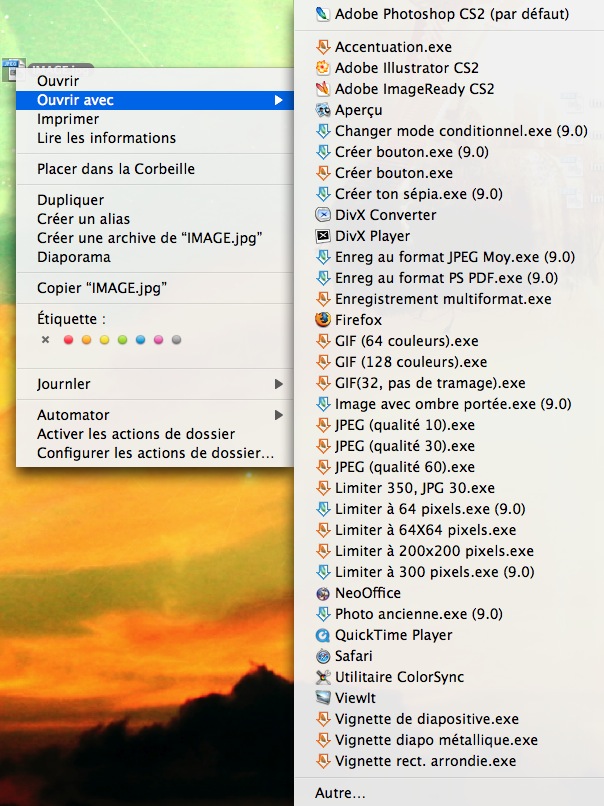Click the Utilitaire ColorSync icon
Viewport: 604px width, 806px height.
point(322,677)
